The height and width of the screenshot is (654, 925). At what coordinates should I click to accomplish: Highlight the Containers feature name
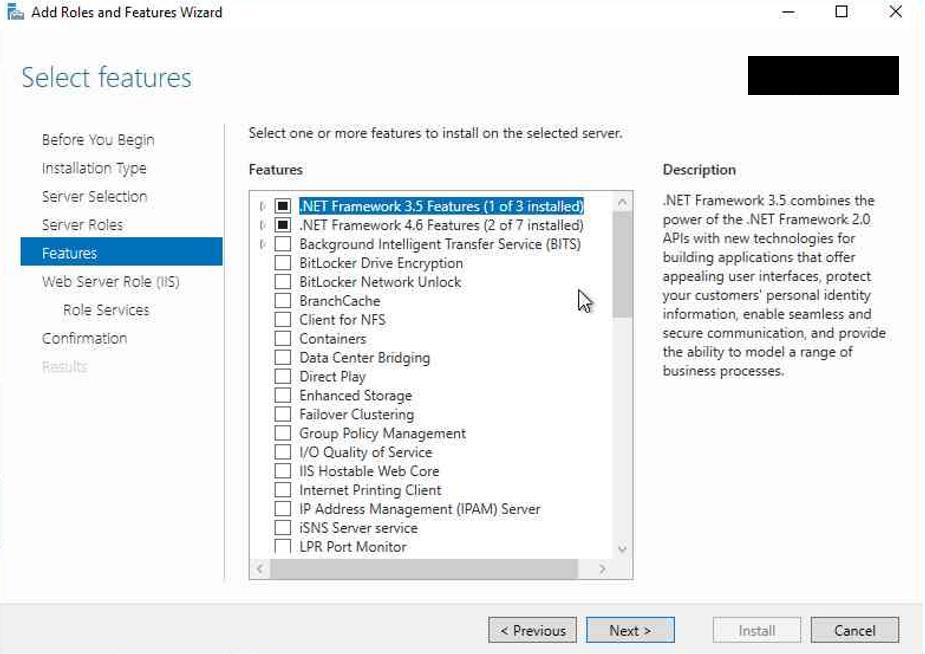(x=333, y=338)
